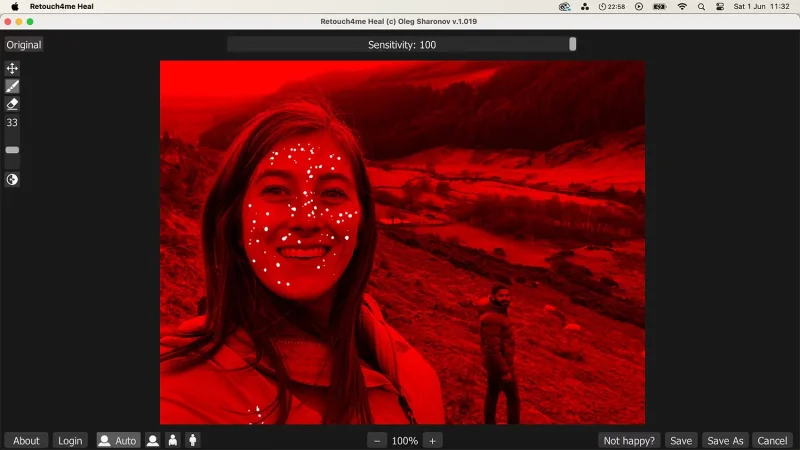Click the 100% zoom level label
800x450 pixels.
point(405,441)
